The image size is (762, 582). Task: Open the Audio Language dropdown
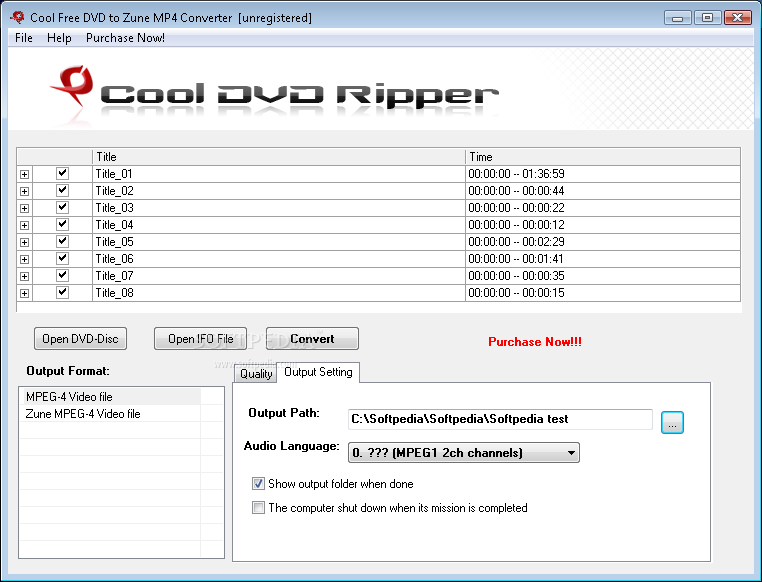tap(464, 453)
